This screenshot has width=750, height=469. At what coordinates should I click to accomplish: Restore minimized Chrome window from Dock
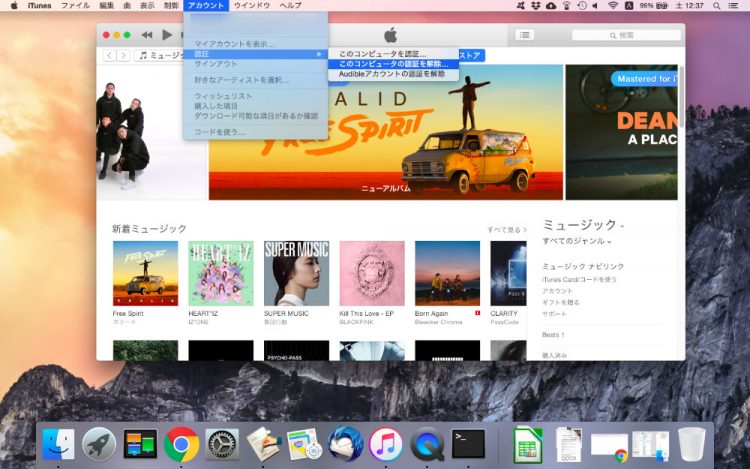pyautogui.click(x=609, y=447)
